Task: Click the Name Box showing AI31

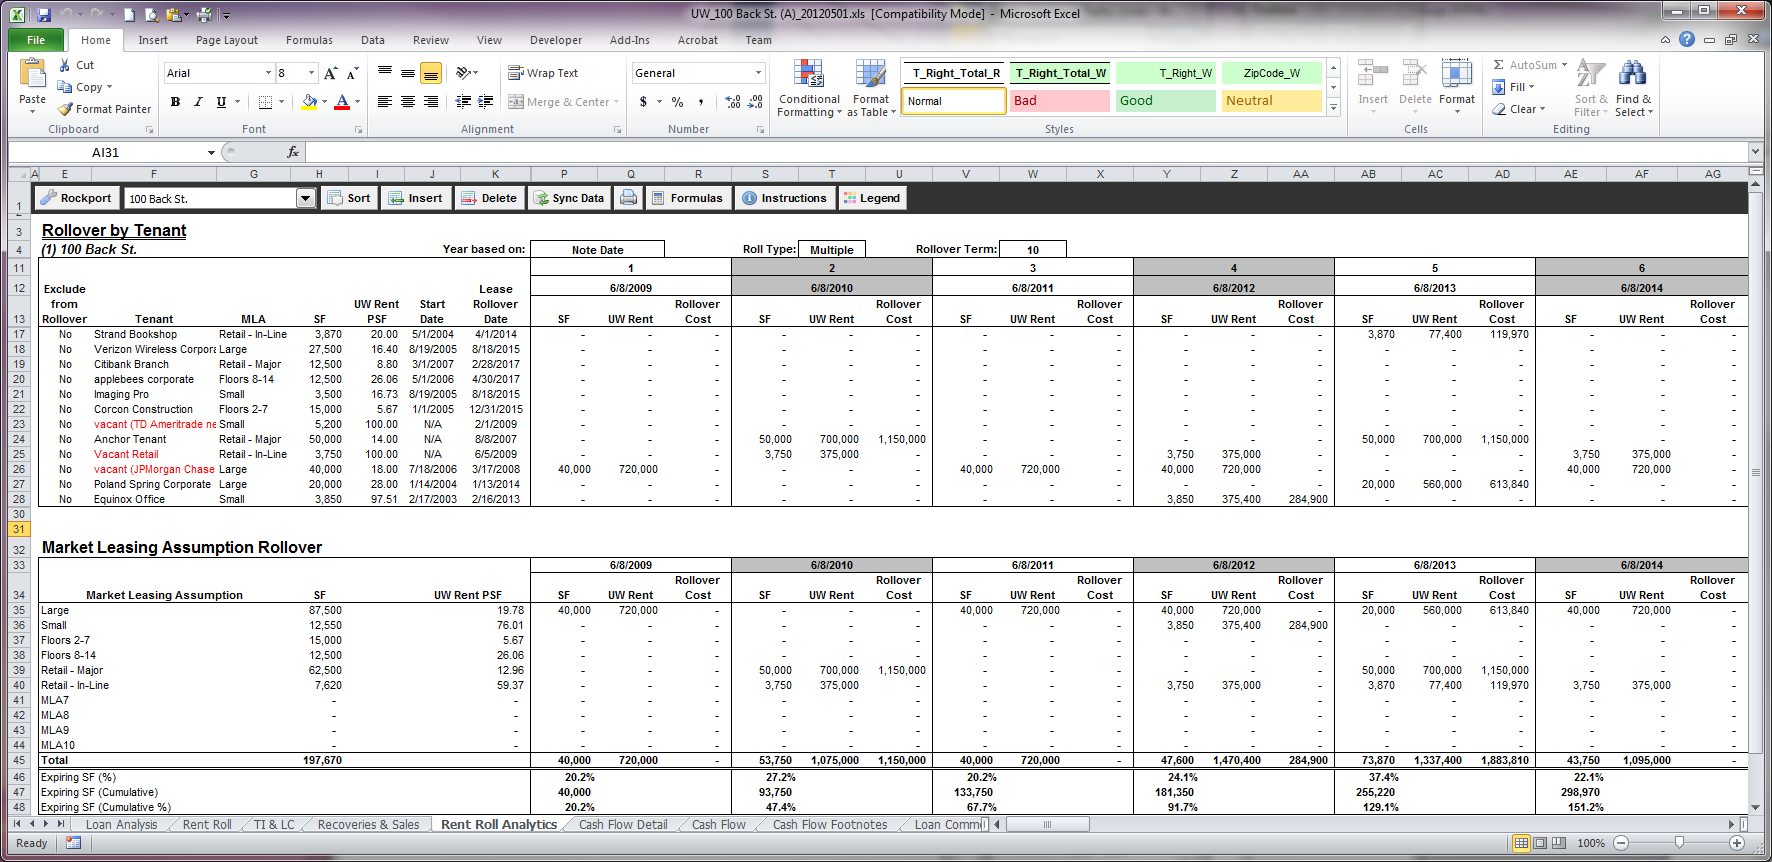Action: pos(105,152)
